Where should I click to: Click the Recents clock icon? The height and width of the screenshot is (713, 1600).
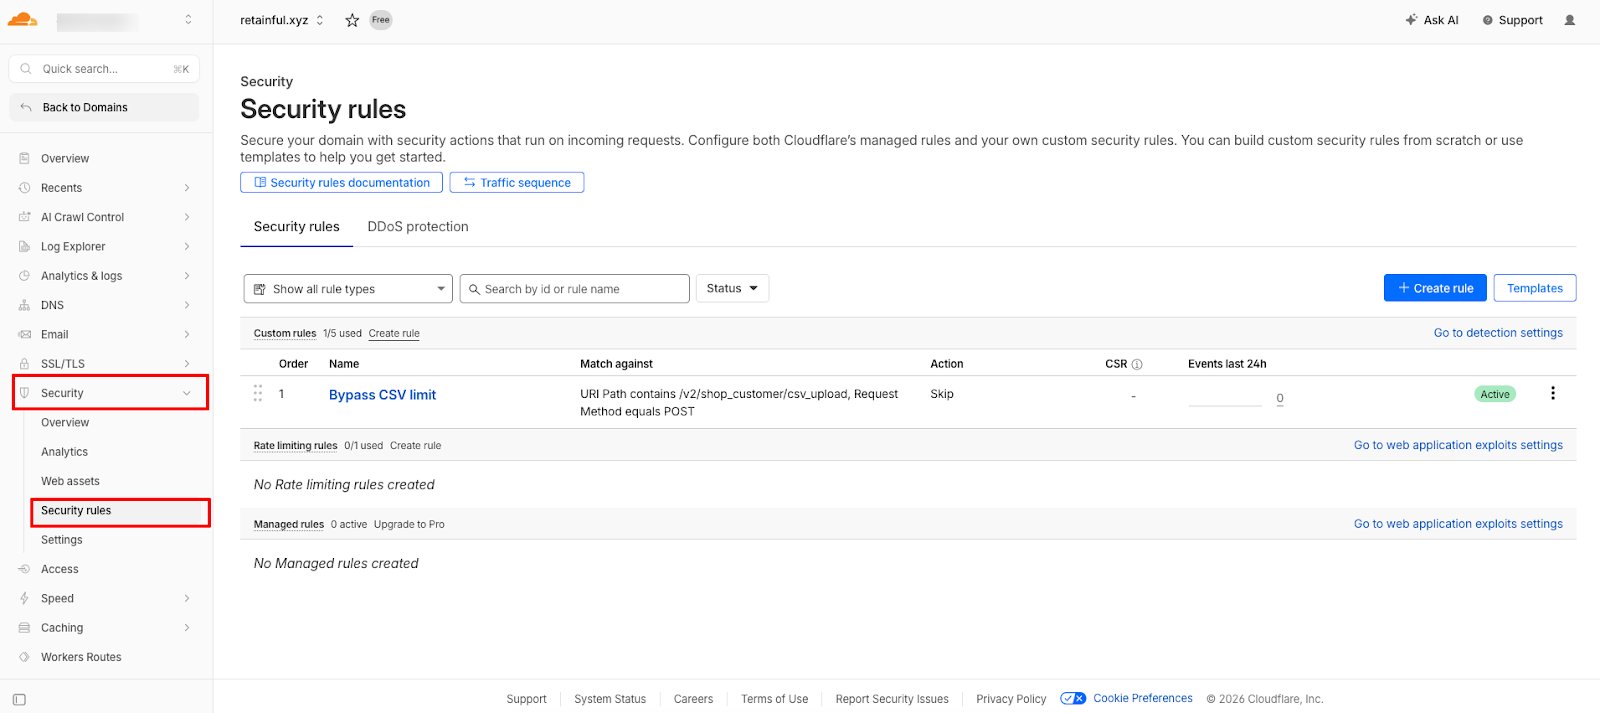24,188
